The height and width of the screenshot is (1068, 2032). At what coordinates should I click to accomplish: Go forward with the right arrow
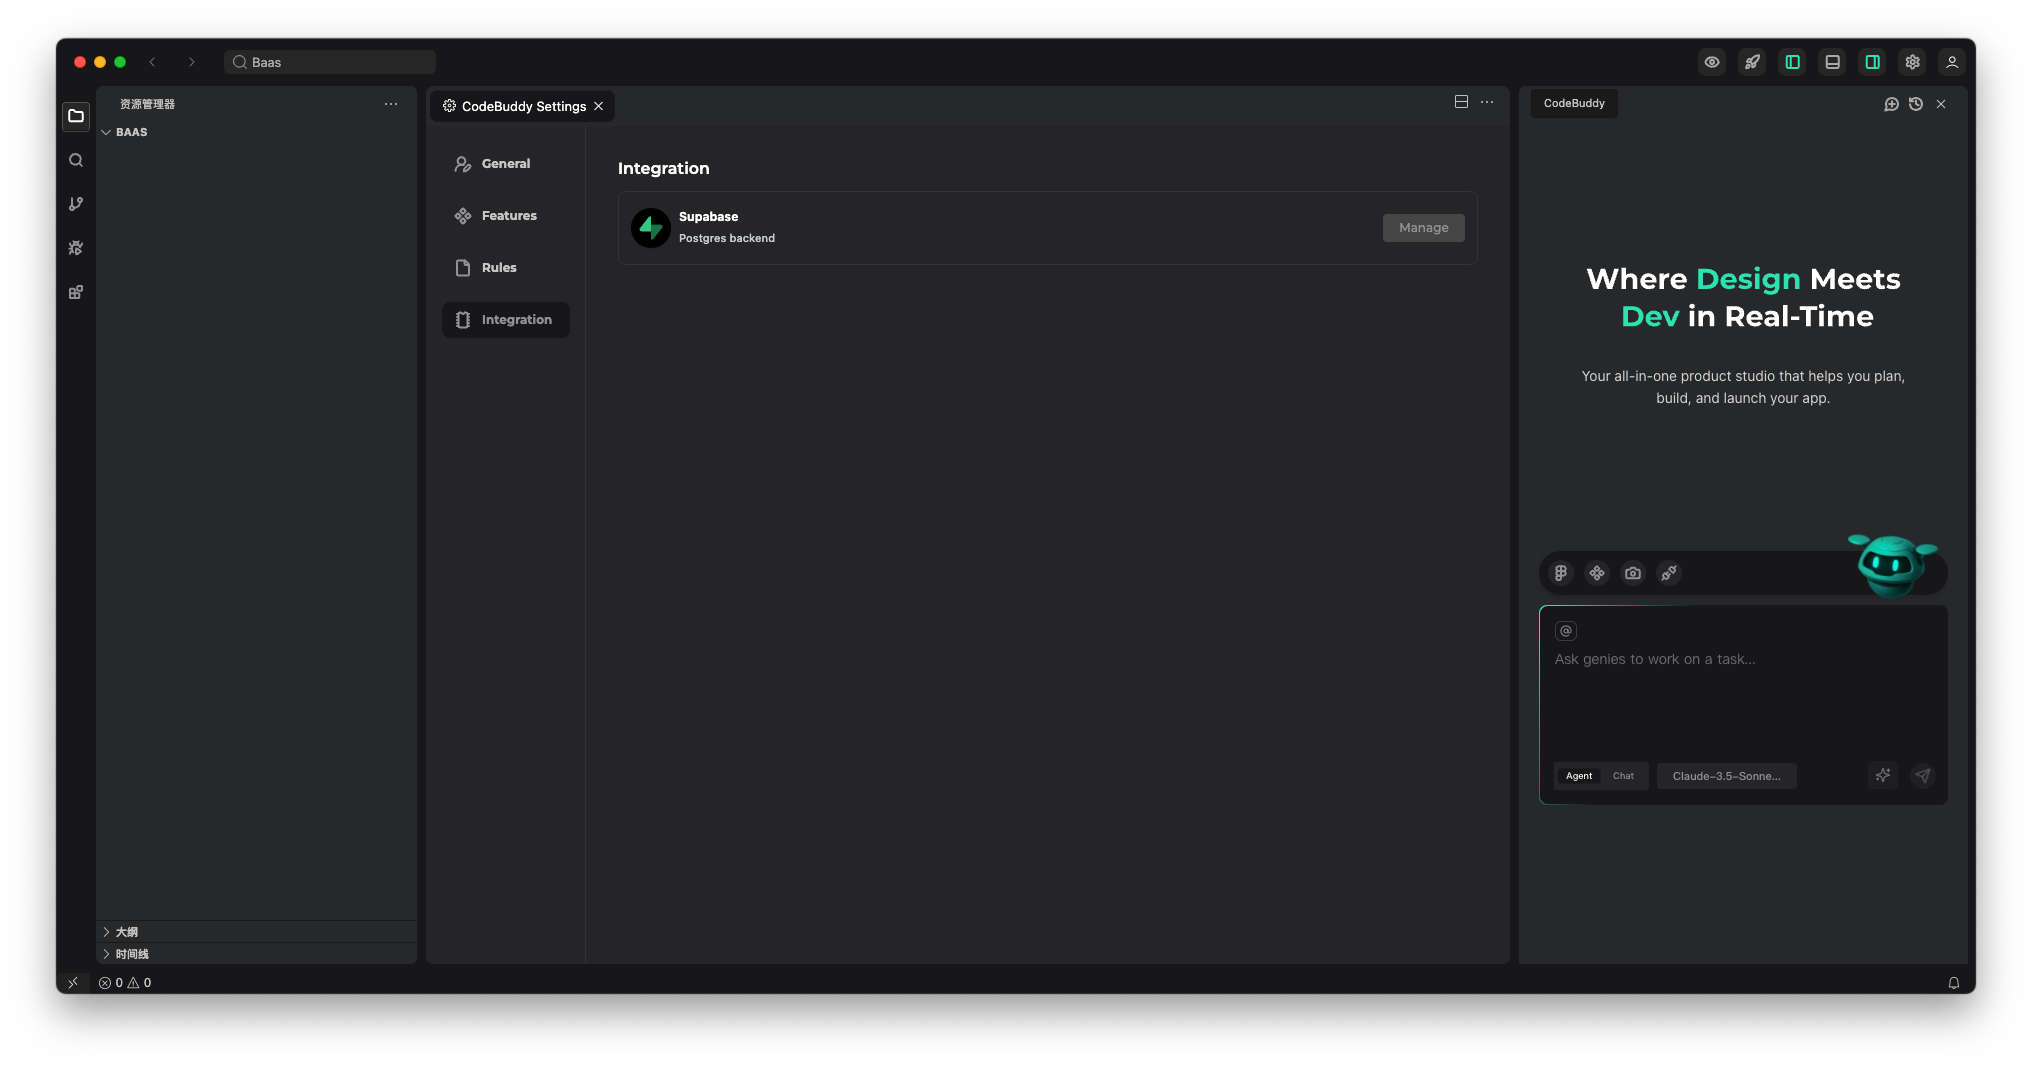(x=192, y=62)
